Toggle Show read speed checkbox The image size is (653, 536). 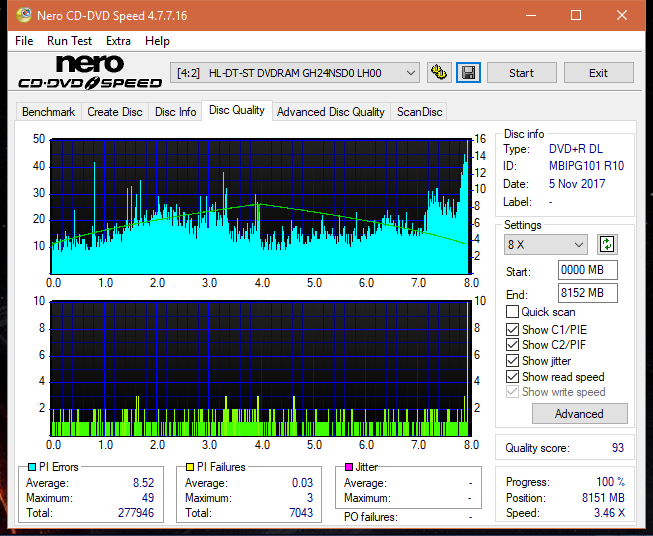click(512, 376)
